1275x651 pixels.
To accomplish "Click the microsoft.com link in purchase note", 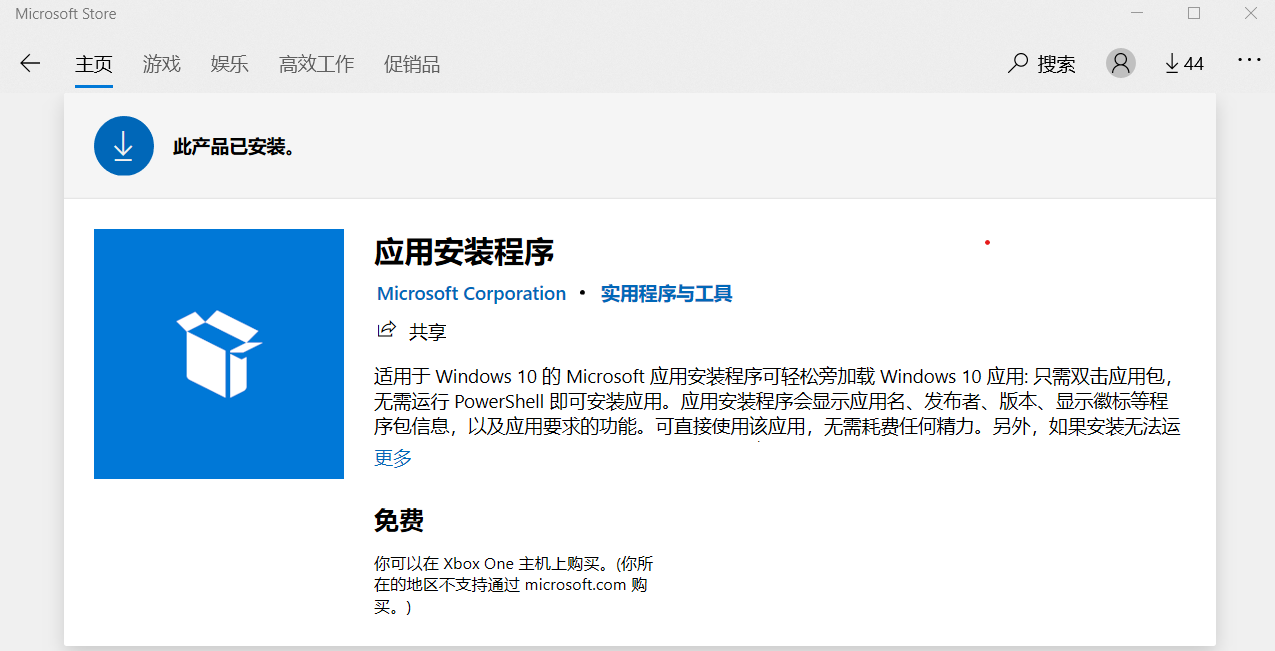I will coord(575,585).
